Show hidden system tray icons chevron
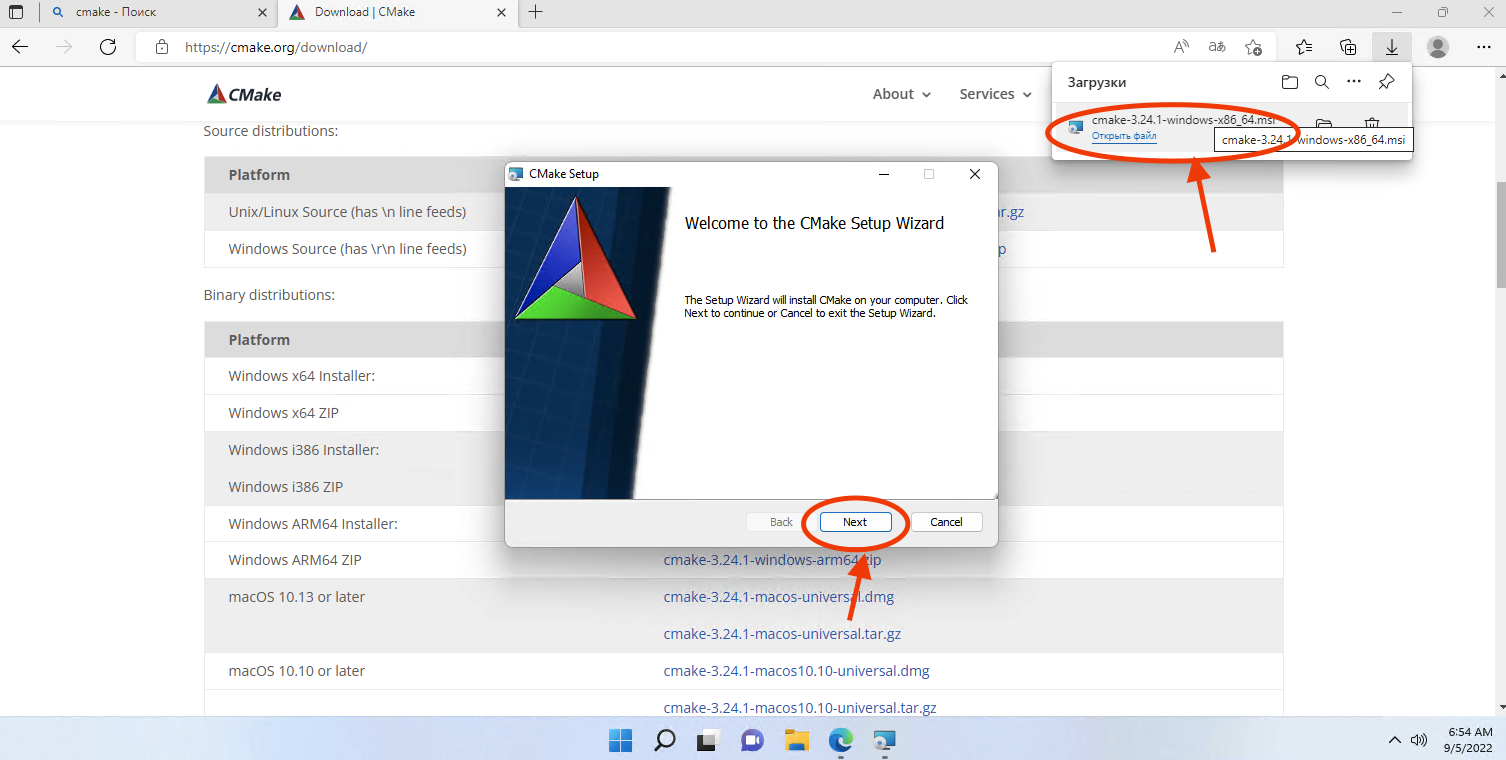Viewport: 1506px width, 760px height. (1394, 741)
